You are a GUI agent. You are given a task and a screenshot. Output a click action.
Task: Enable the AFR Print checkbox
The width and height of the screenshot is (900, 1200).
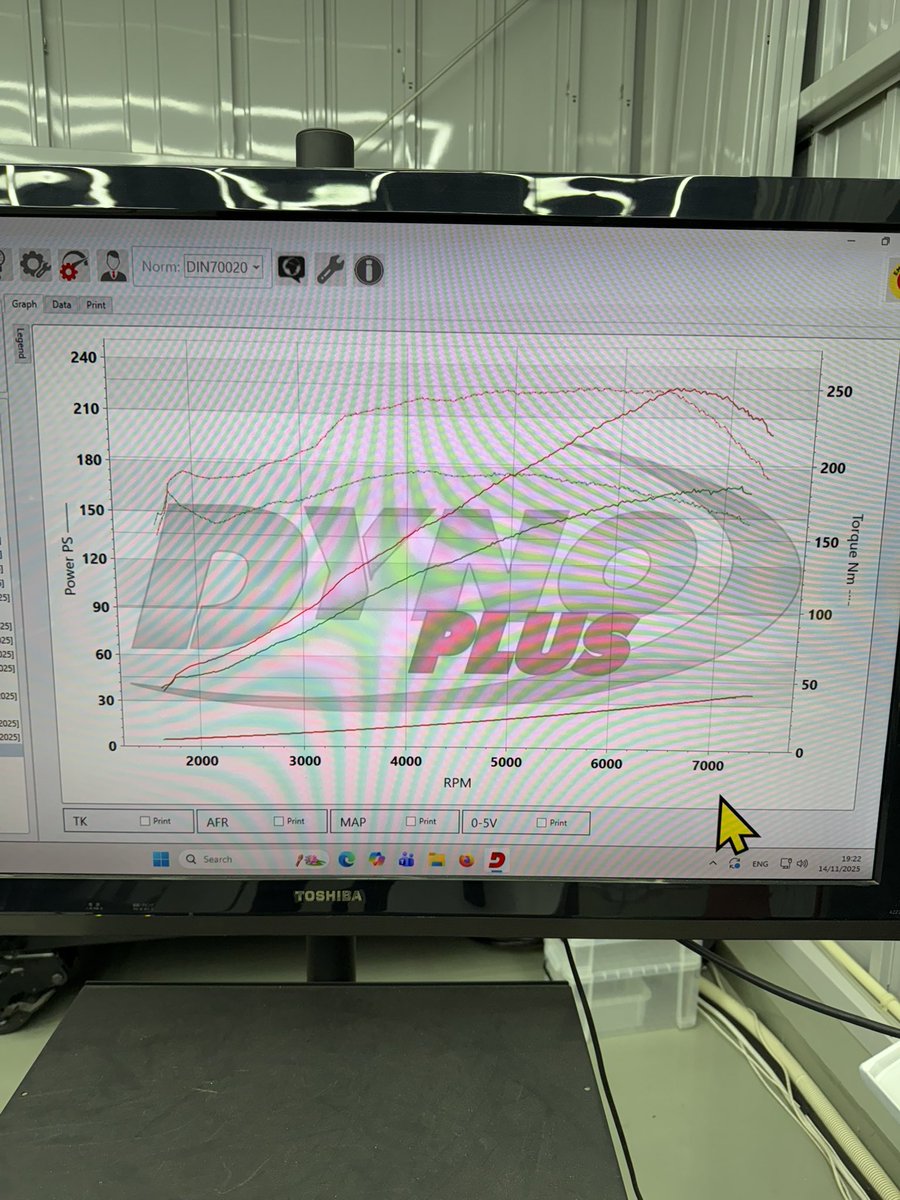pyautogui.click(x=279, y=821)
